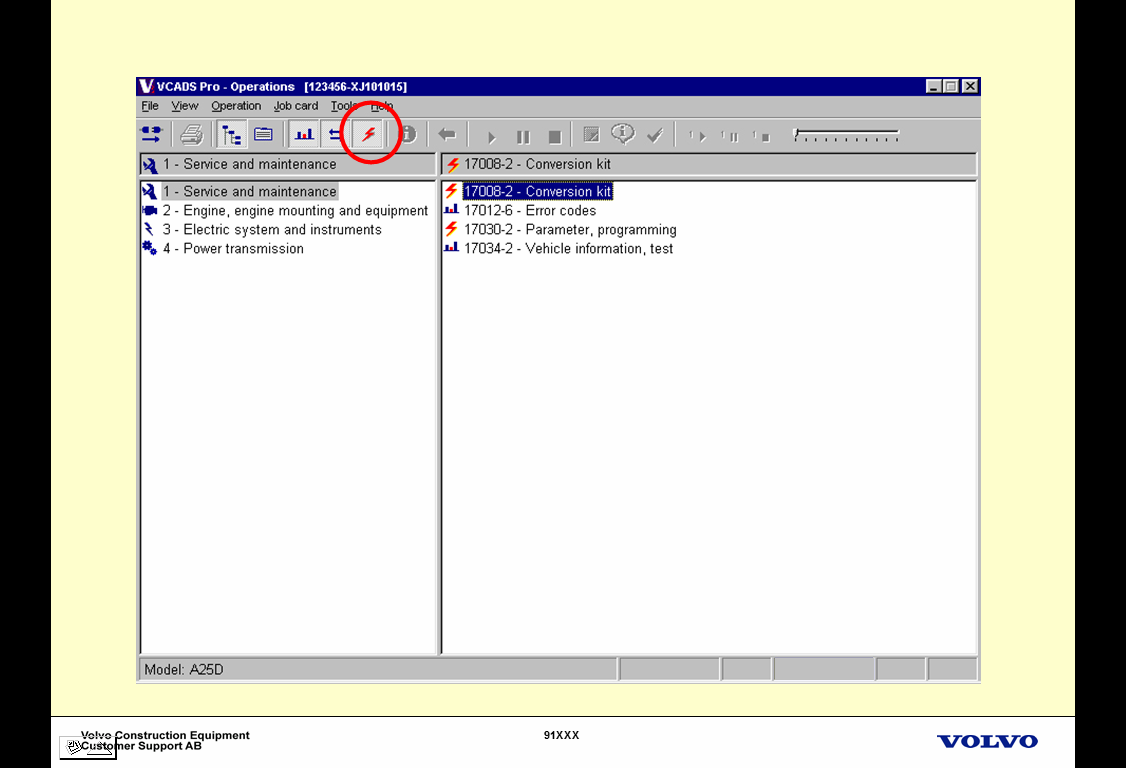Select operation 17030-2 - Parameter, programming
The height and width of the screenshot is (768, 1126).
(x=570, y=230)
